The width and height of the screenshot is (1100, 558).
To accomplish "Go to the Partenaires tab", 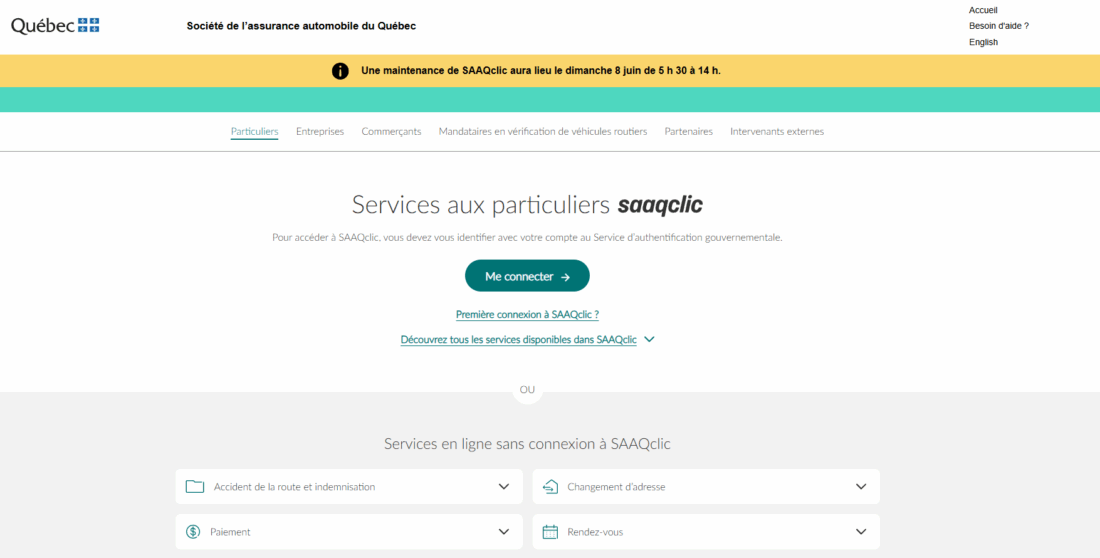I will click(689, 131).
